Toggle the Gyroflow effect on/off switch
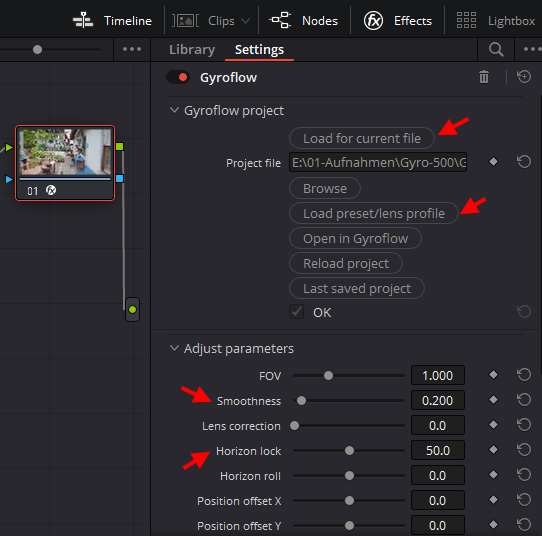Screen dimensions: 542x536 (x=178, y=77)
